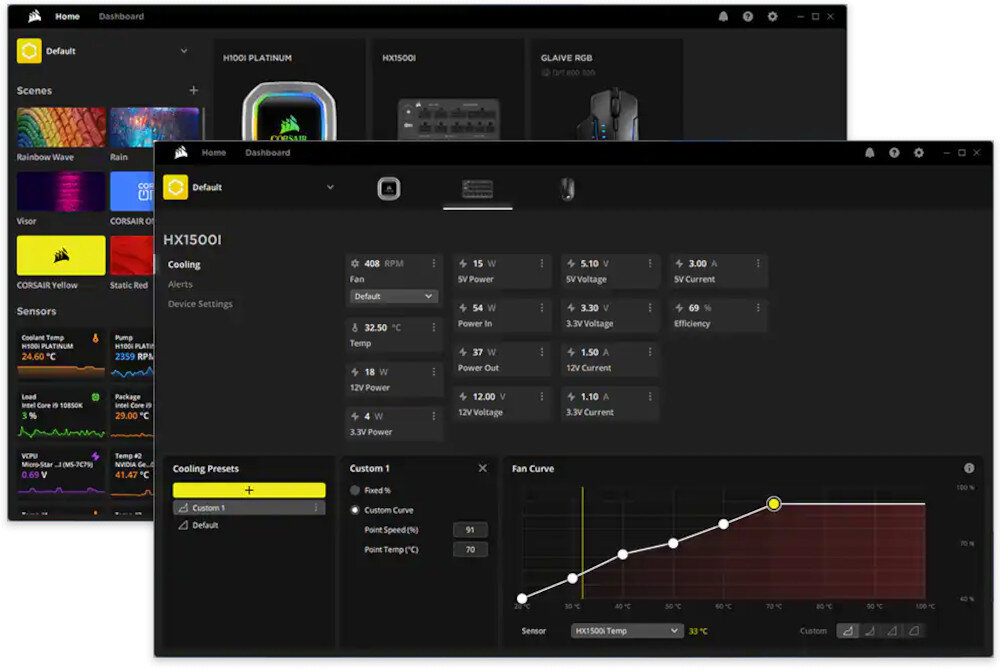Viewport: 1000px width, 669px height.
Task: Apply the Rainbow Wave scene
Action: coord(61,128)
